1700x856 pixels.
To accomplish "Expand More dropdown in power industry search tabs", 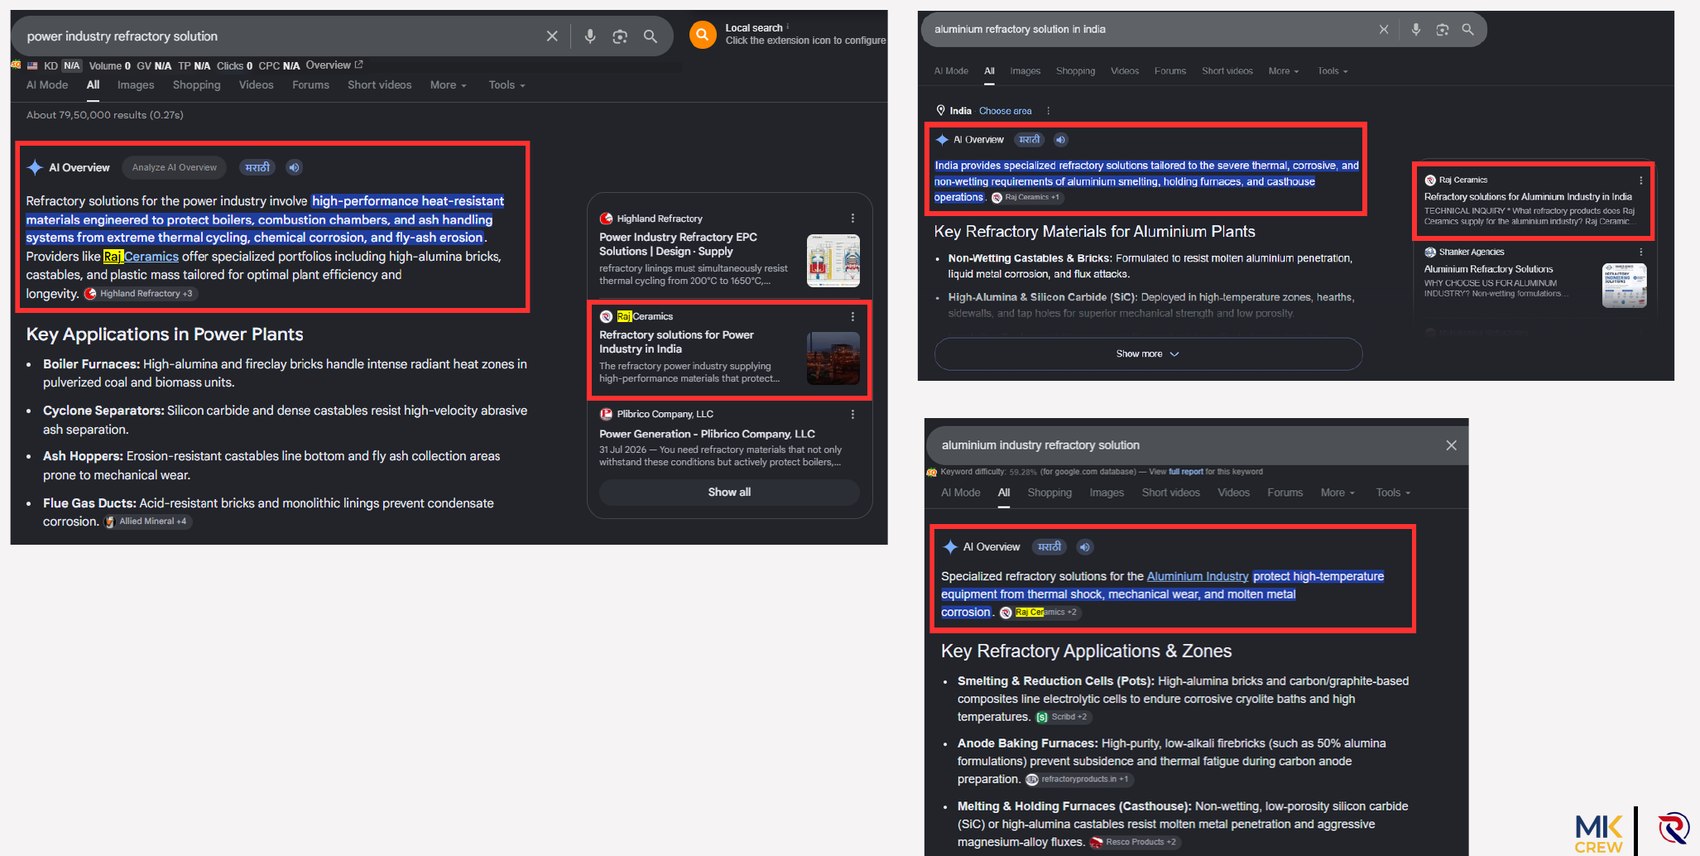I will pos(448,85).
